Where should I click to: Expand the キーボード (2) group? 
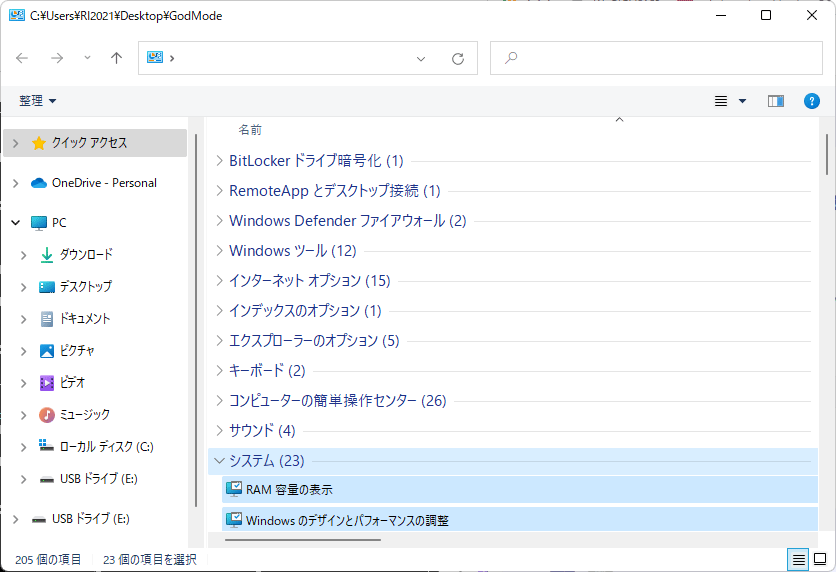pos(219,370)
